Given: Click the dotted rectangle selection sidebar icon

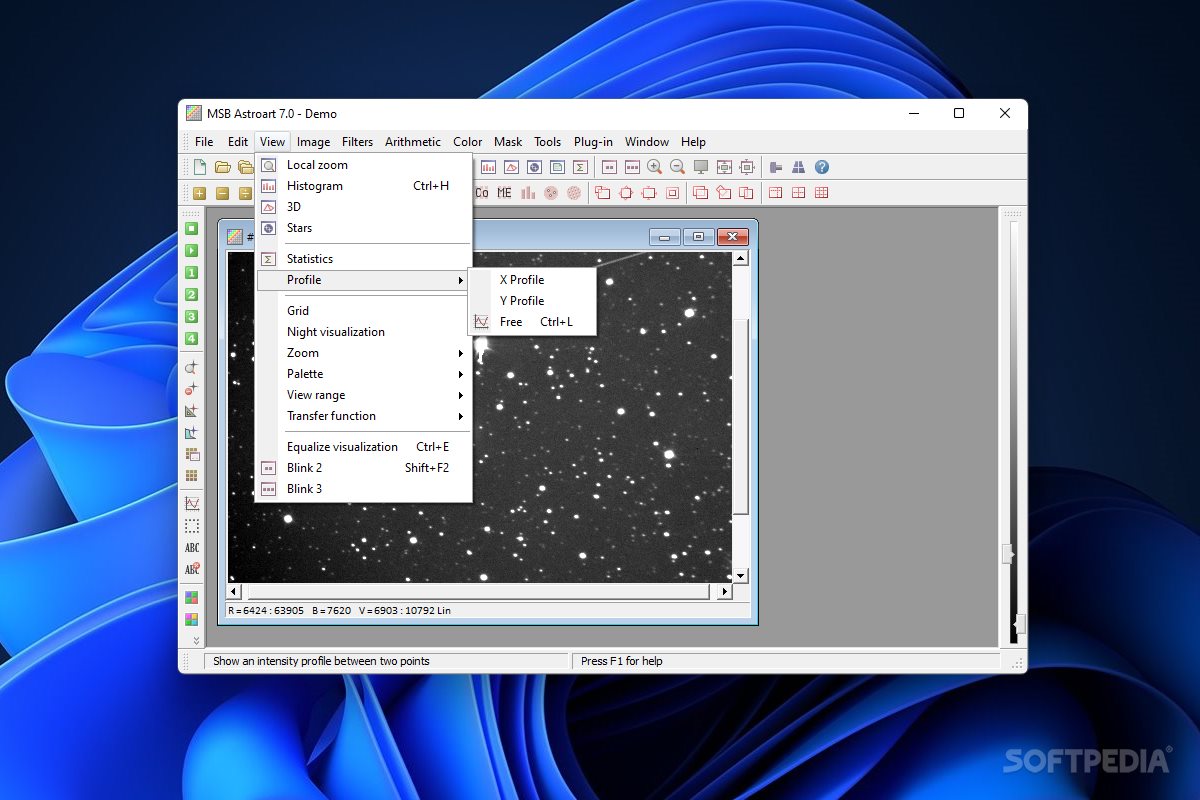Looking at the screenshot, I should click(191, 526).
